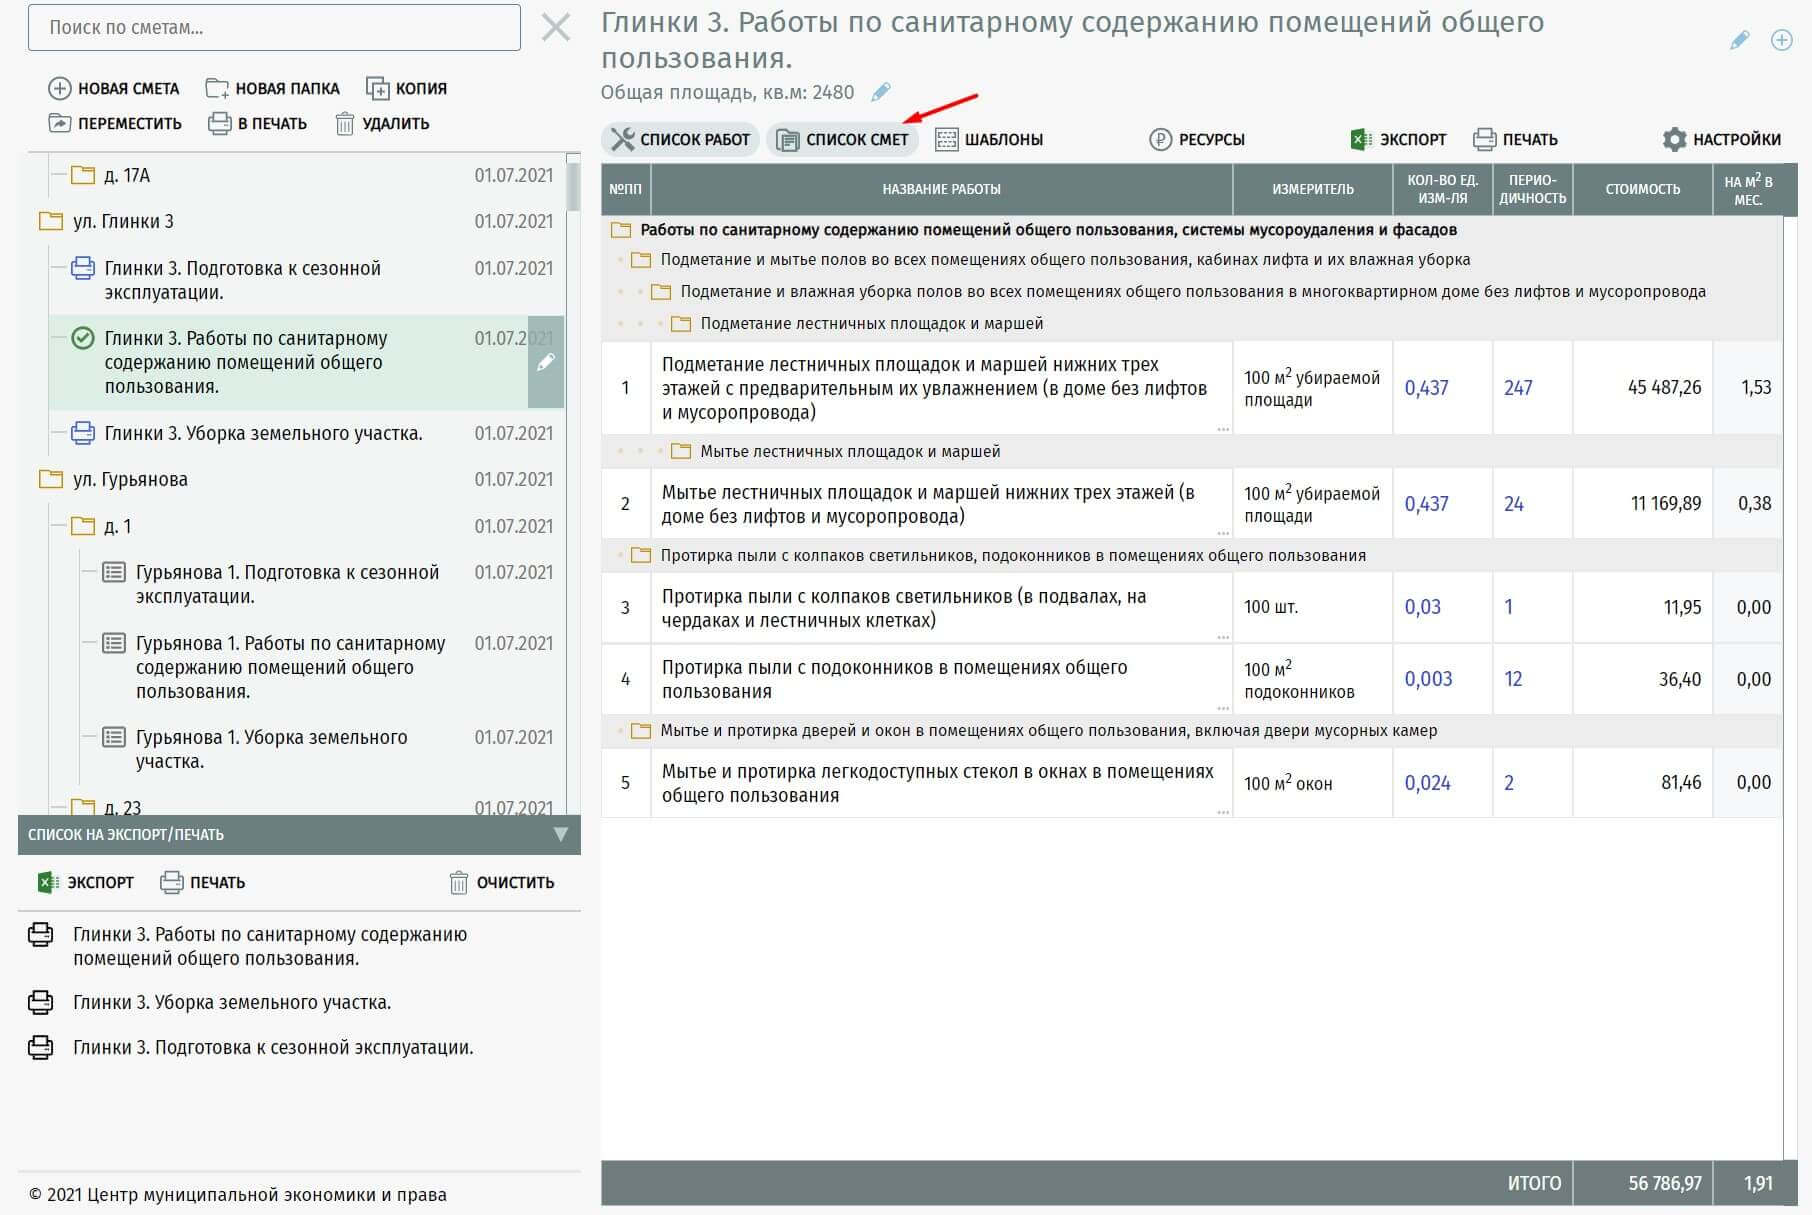Click work name Протирка пыли с подоконников
The image size is (1812, 1215).
[894, 679]
